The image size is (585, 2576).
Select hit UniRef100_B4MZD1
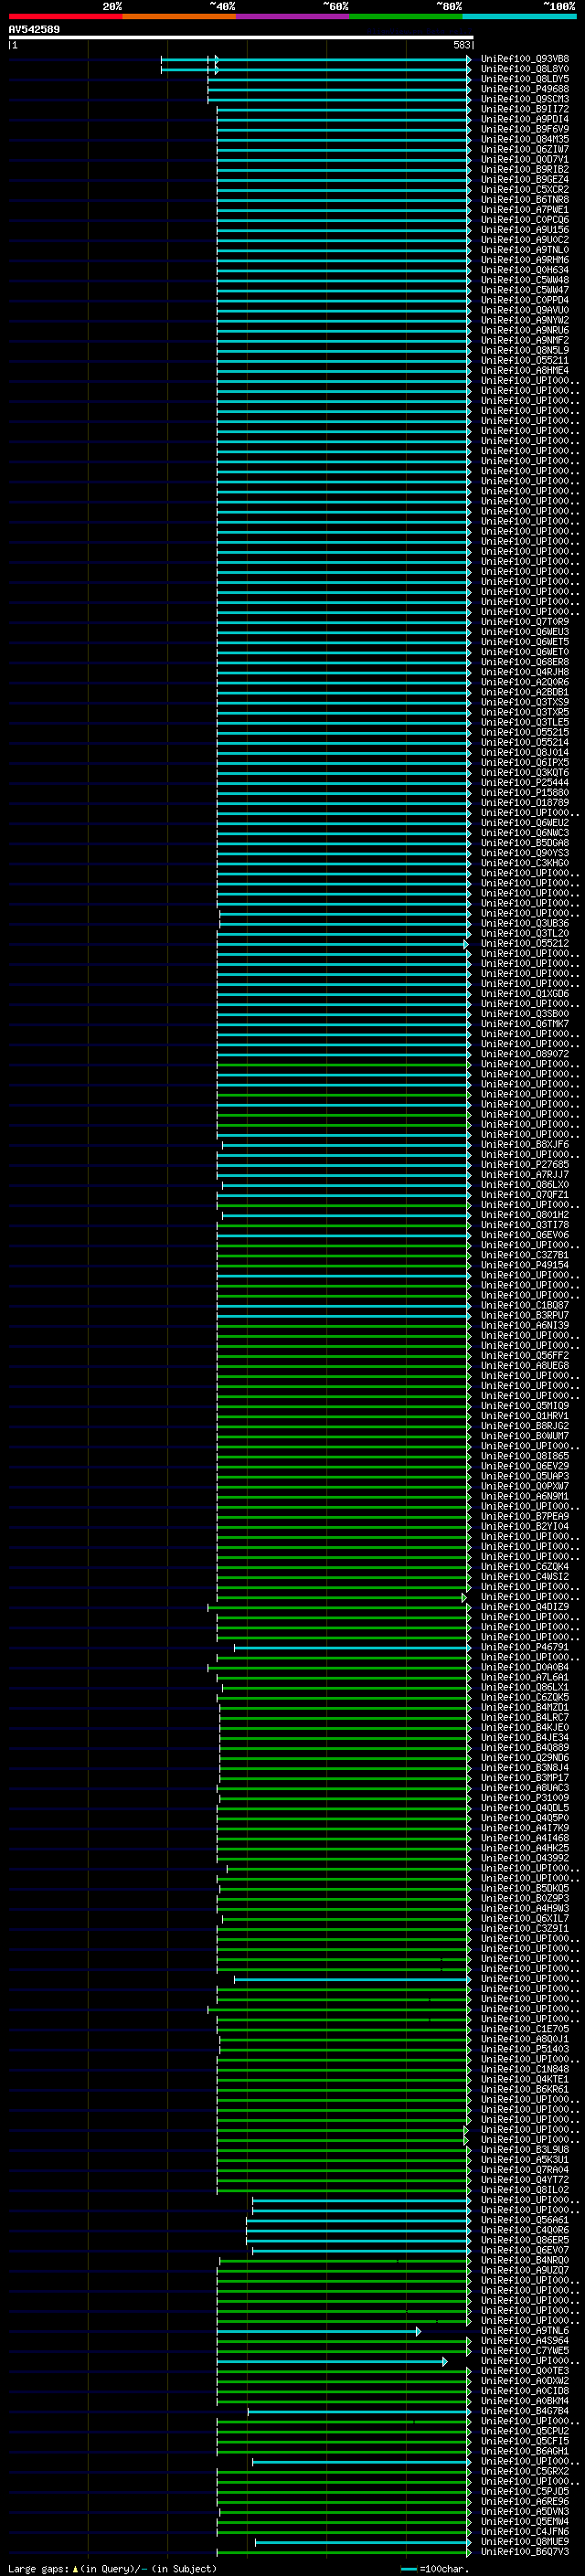tap(525, 1707)
